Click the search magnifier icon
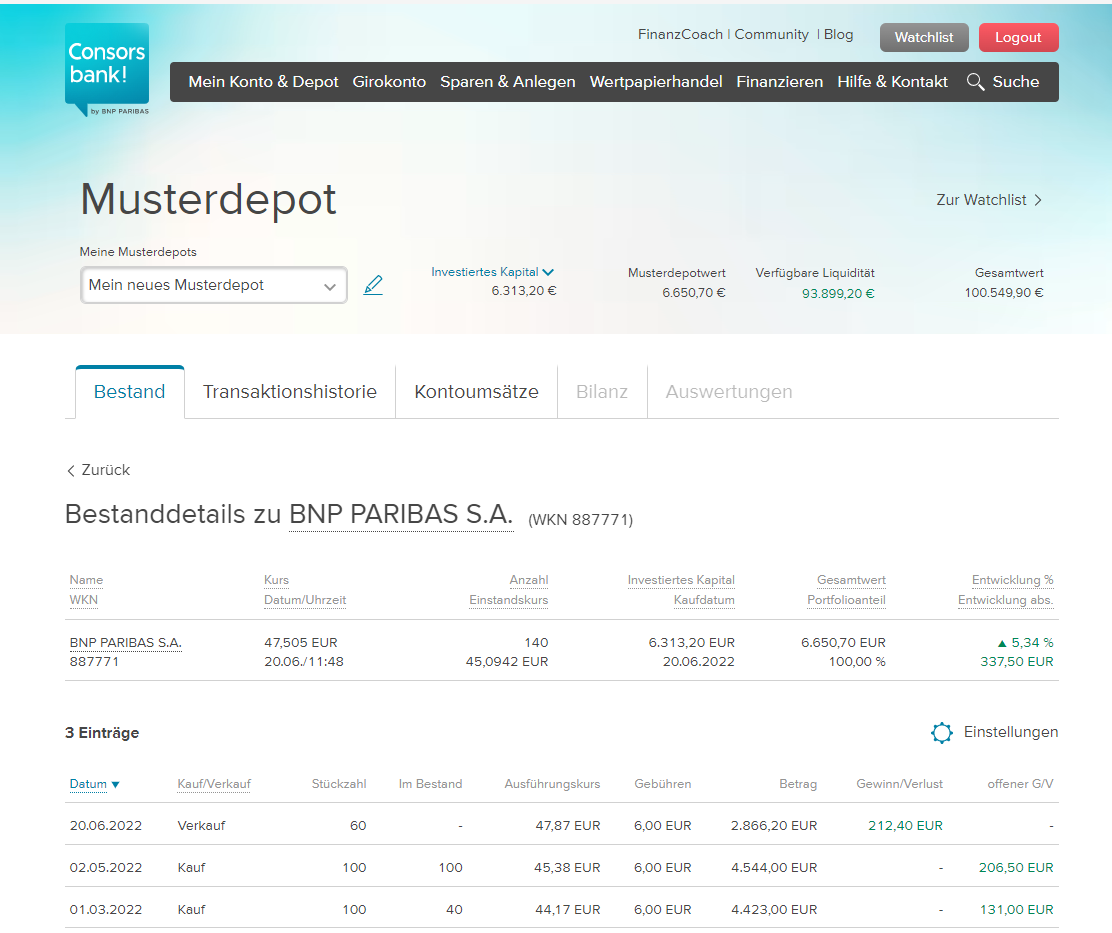Image resolution: width=1112 pixels, height=933 pixels. [x=975, y=82]
